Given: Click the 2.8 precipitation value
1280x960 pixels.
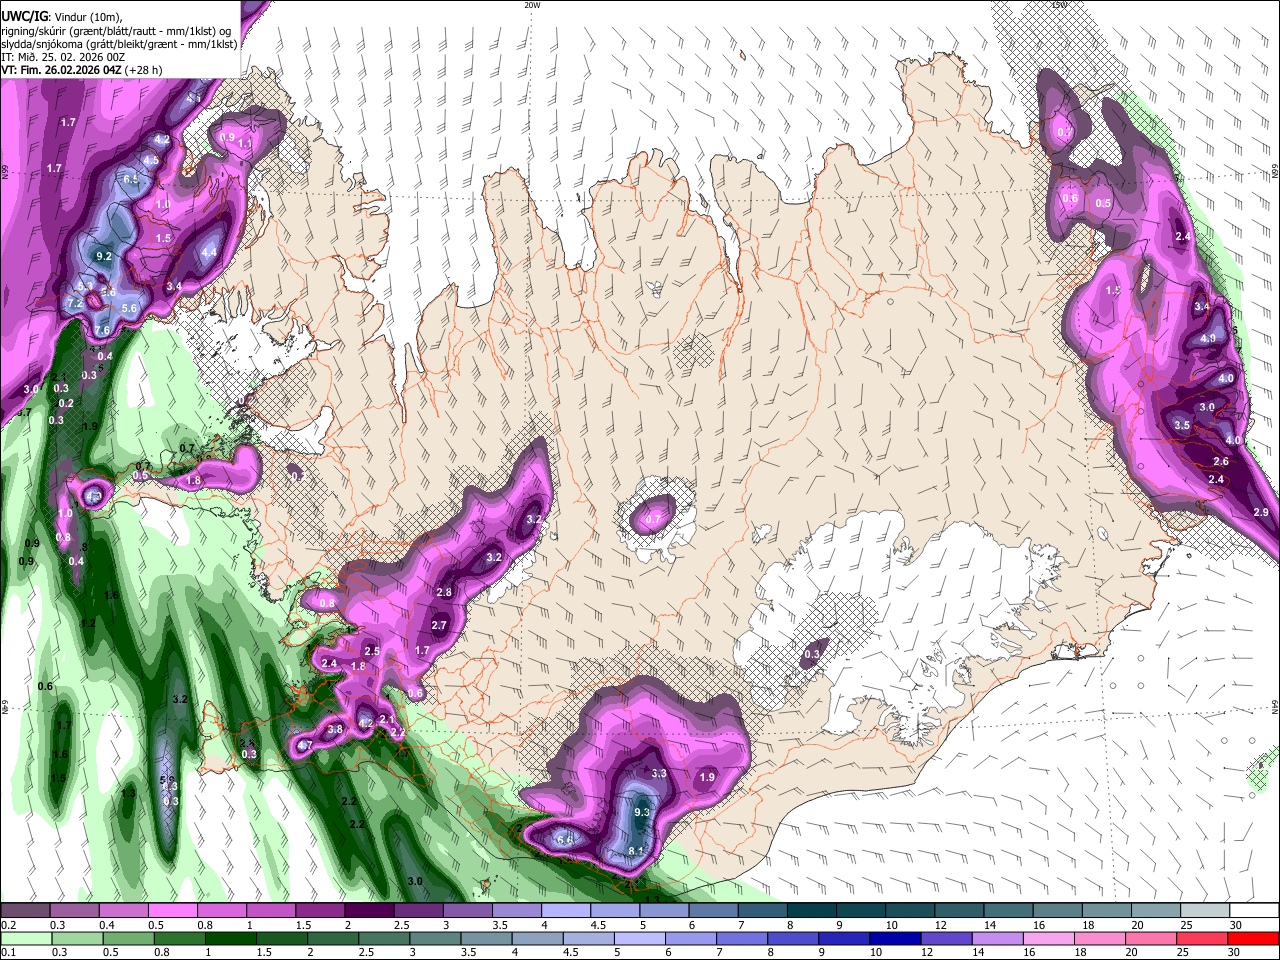Looking at the screenshot, I should [445, 592].
